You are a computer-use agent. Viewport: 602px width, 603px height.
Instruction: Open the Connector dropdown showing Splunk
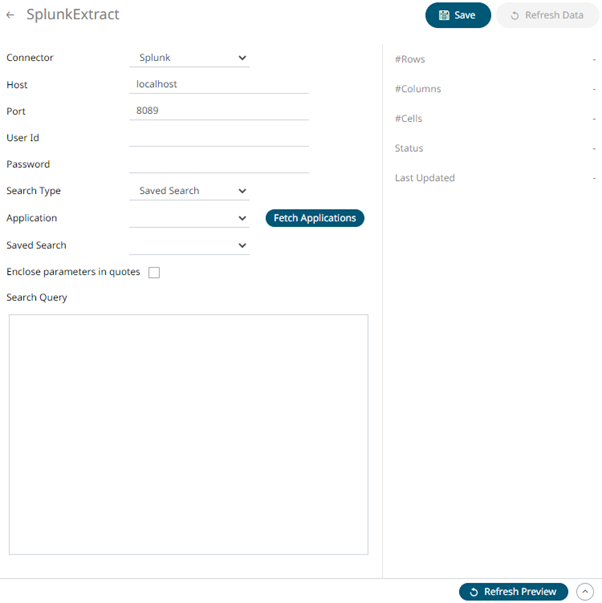(x=189, y=58)
